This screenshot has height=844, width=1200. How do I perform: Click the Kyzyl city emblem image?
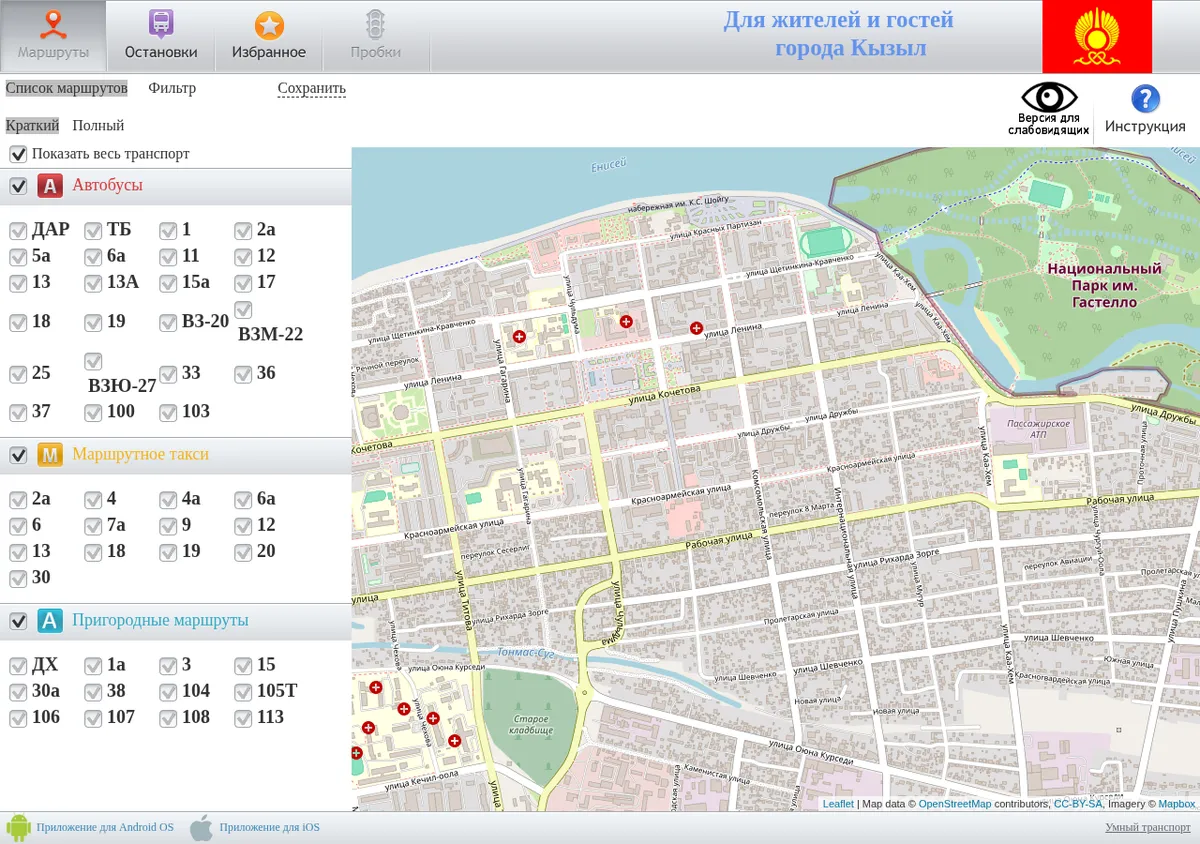point(1097,36)
